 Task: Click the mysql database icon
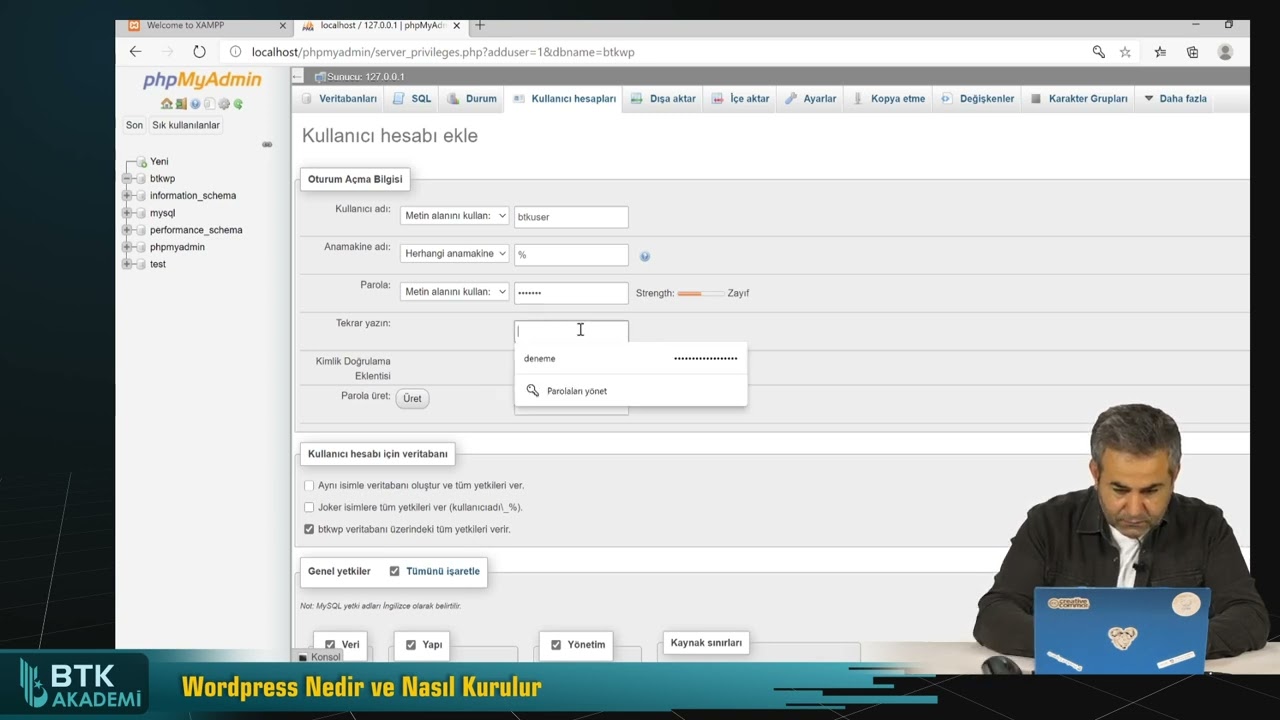click(141, 213)
